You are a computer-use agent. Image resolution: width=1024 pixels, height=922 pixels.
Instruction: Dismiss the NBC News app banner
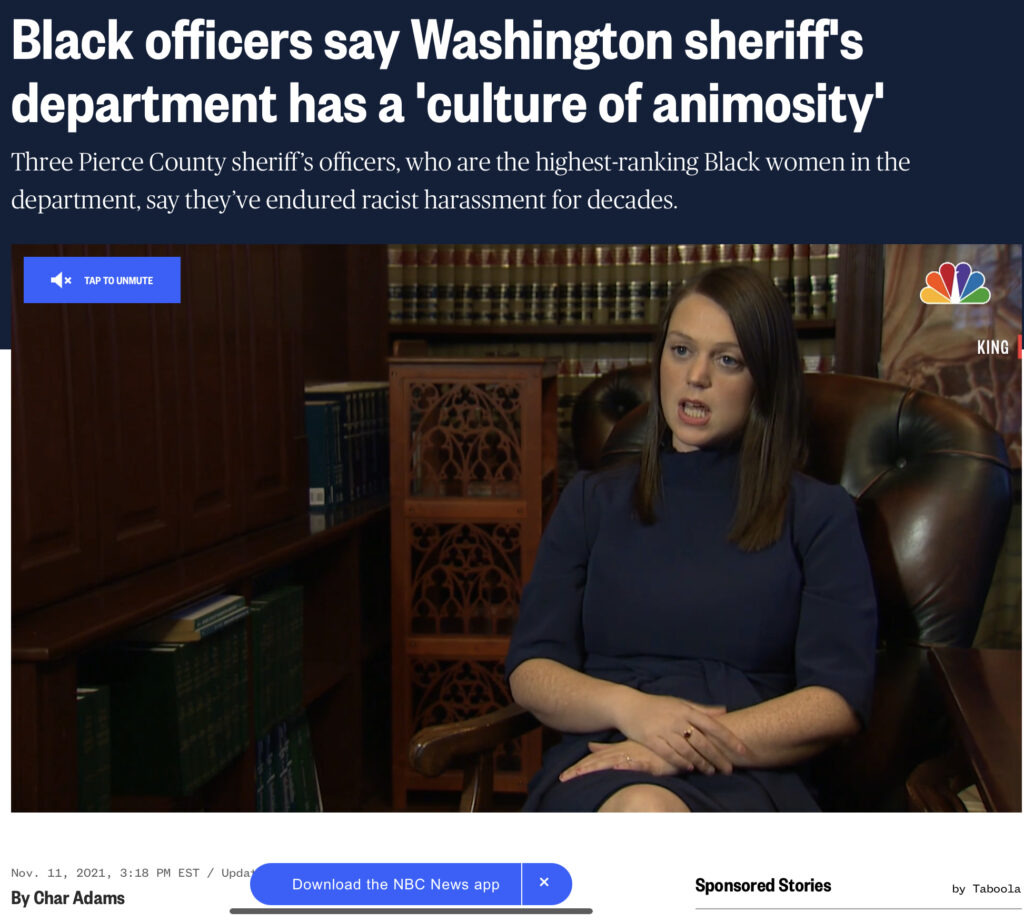545,883
